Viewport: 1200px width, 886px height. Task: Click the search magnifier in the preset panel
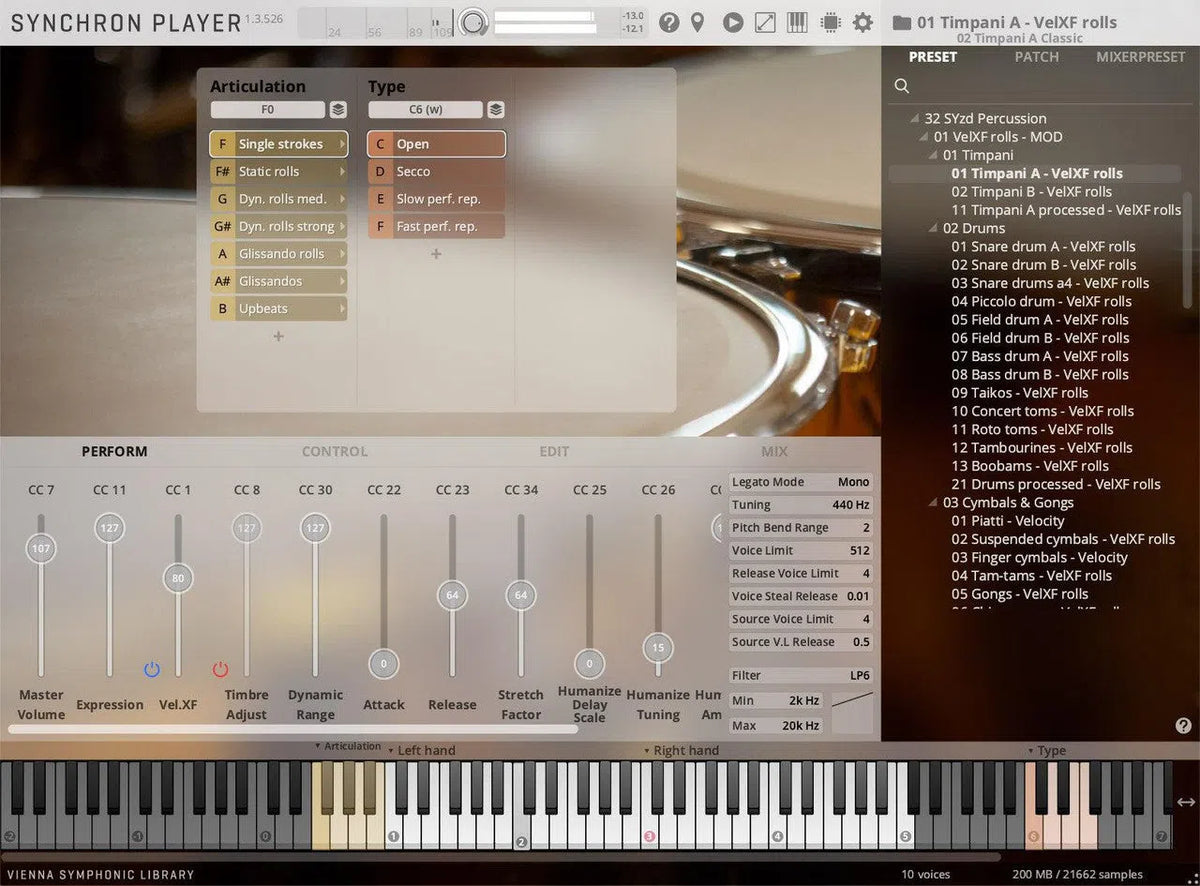coord(901,86)
